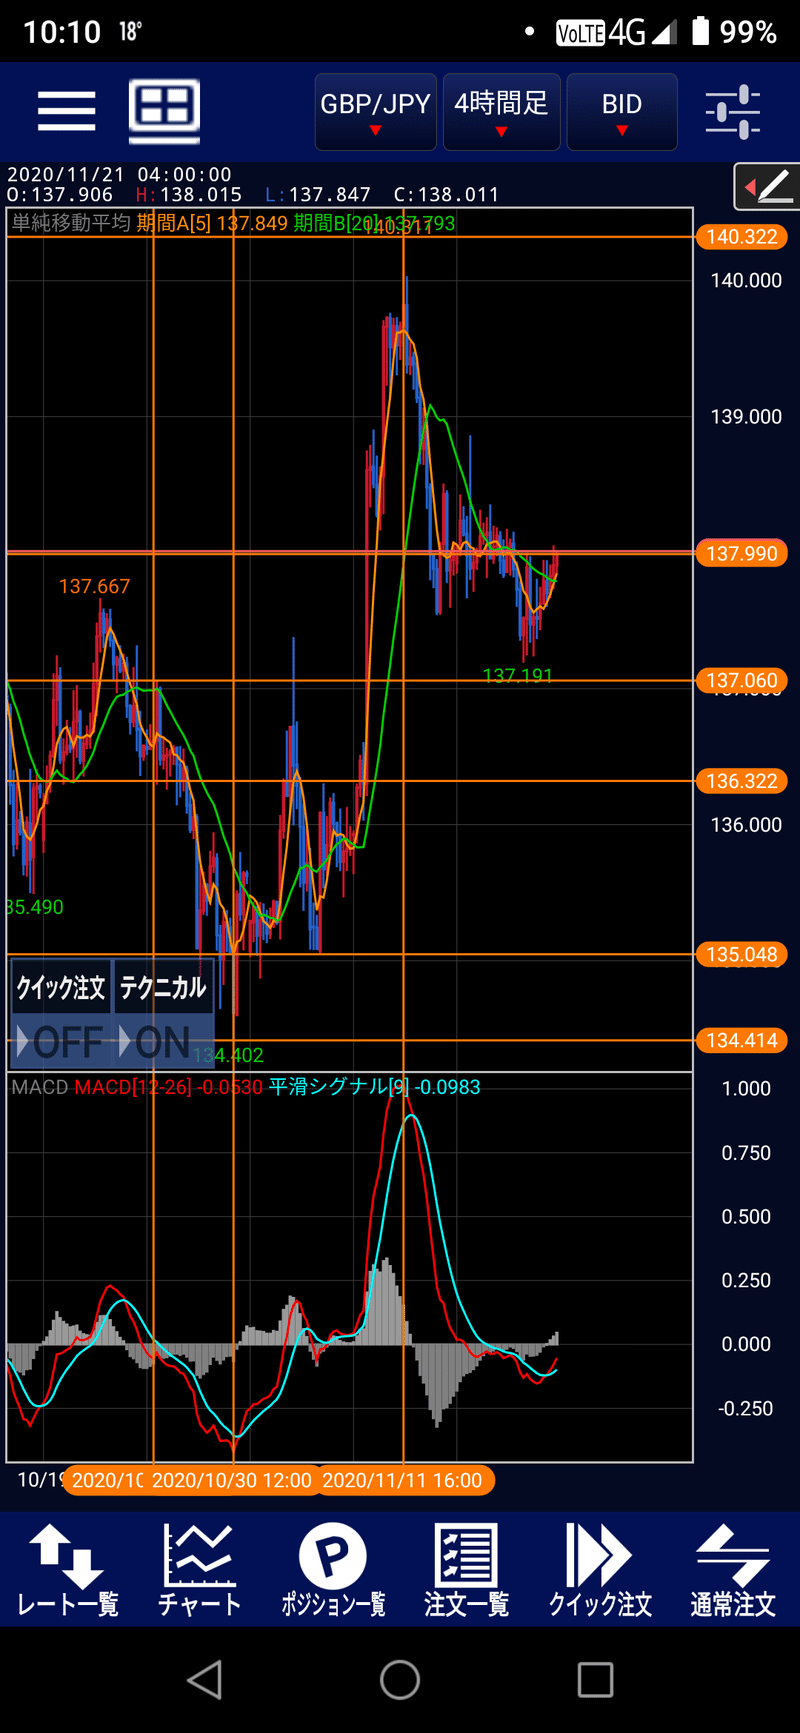Tap the 単純移動平均 indicator label
This screenshot has height=1733, width=800.
tap(71, 223)
